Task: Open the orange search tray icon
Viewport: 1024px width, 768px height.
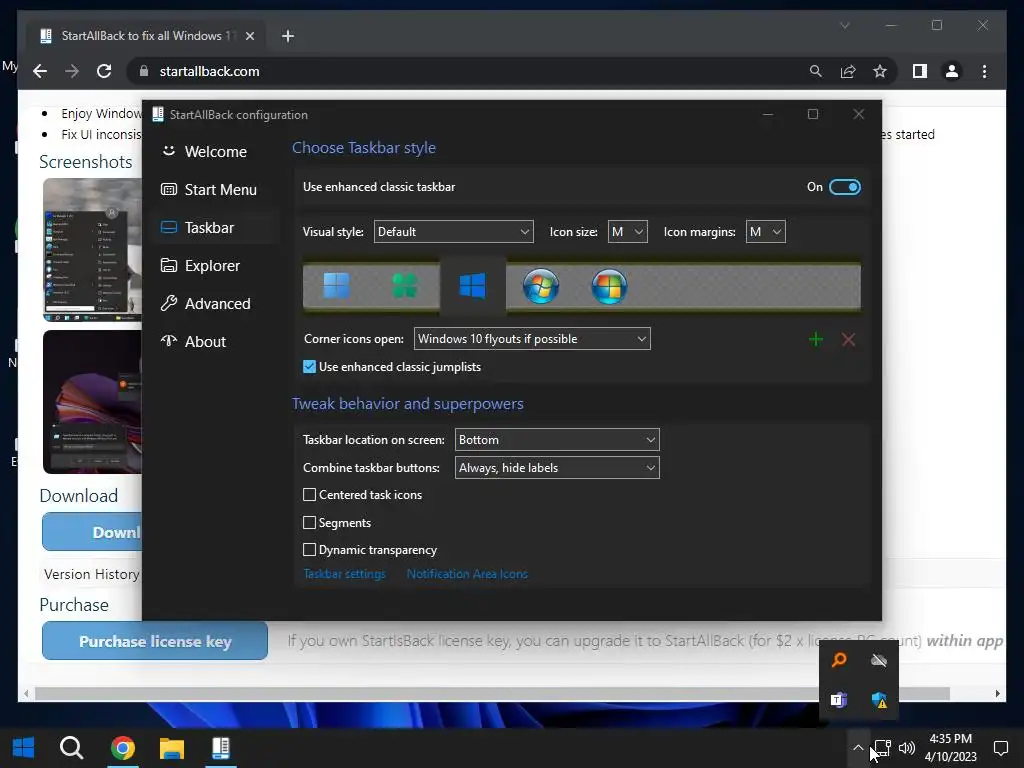Action: click(x=839, y=660)
